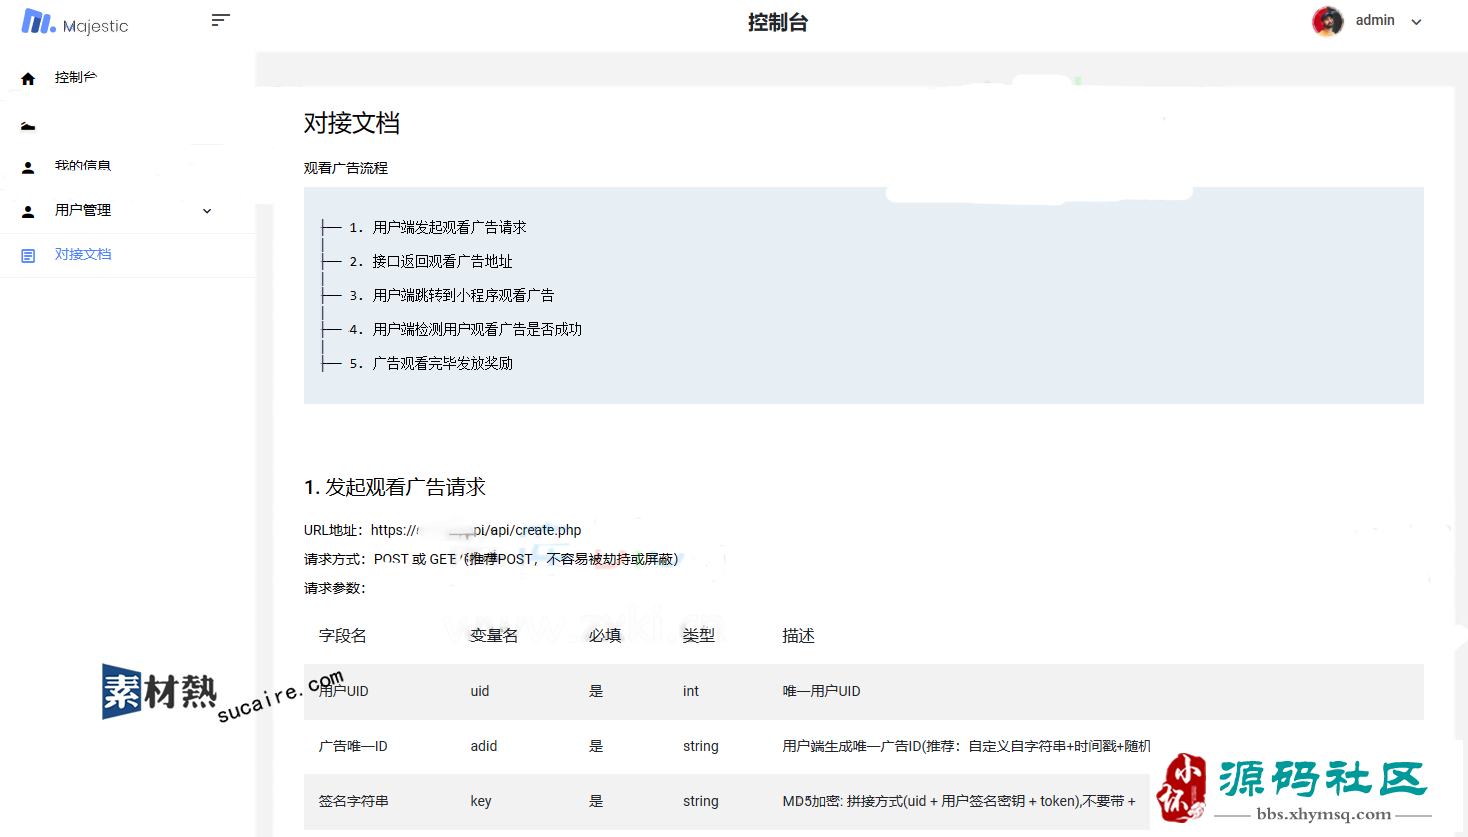Go to 用户管理 in the sidebar
This screenshot has height=837, width=1468.
[83, 210]
